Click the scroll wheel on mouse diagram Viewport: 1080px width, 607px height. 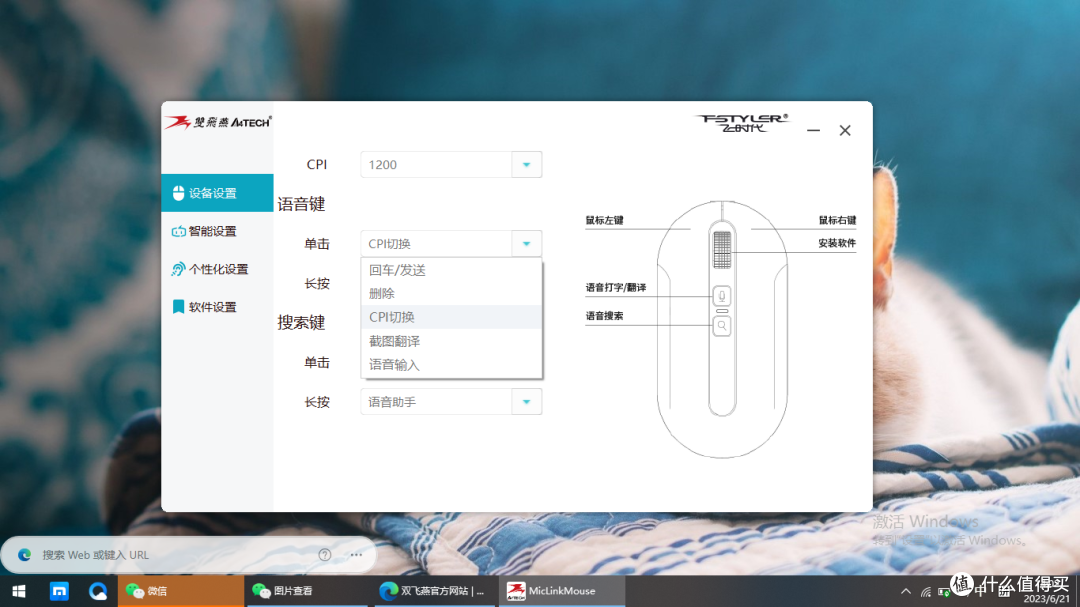coord(722,249)
